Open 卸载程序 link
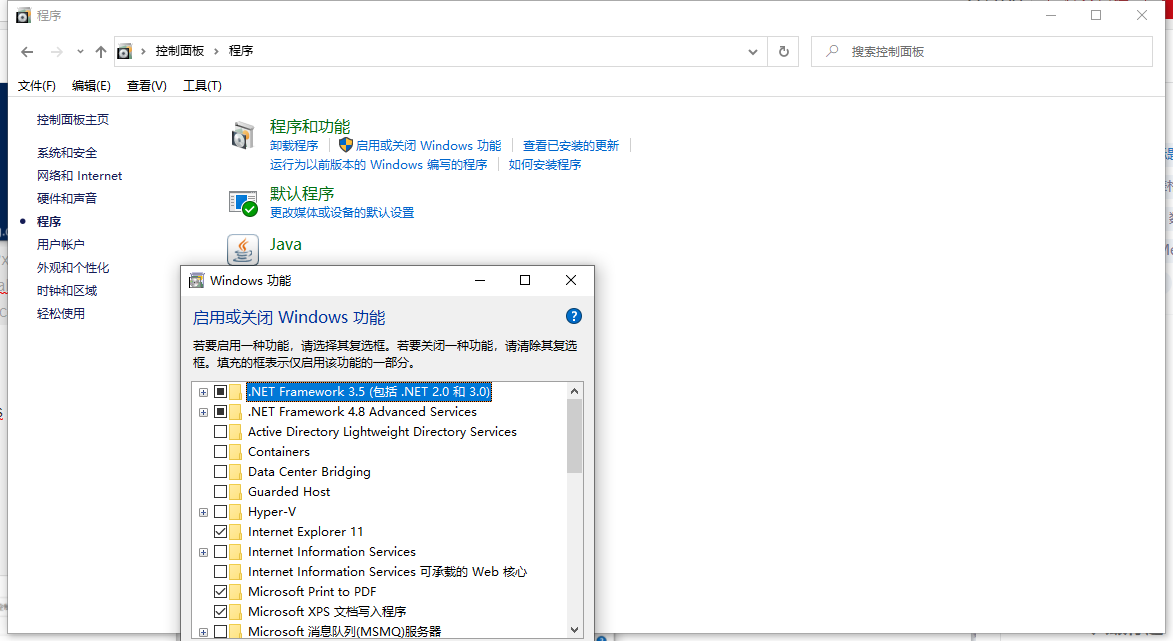Image resolution: width=1173 pixels, height=641 pixels. pyautogui.click(x=294, y=146)
